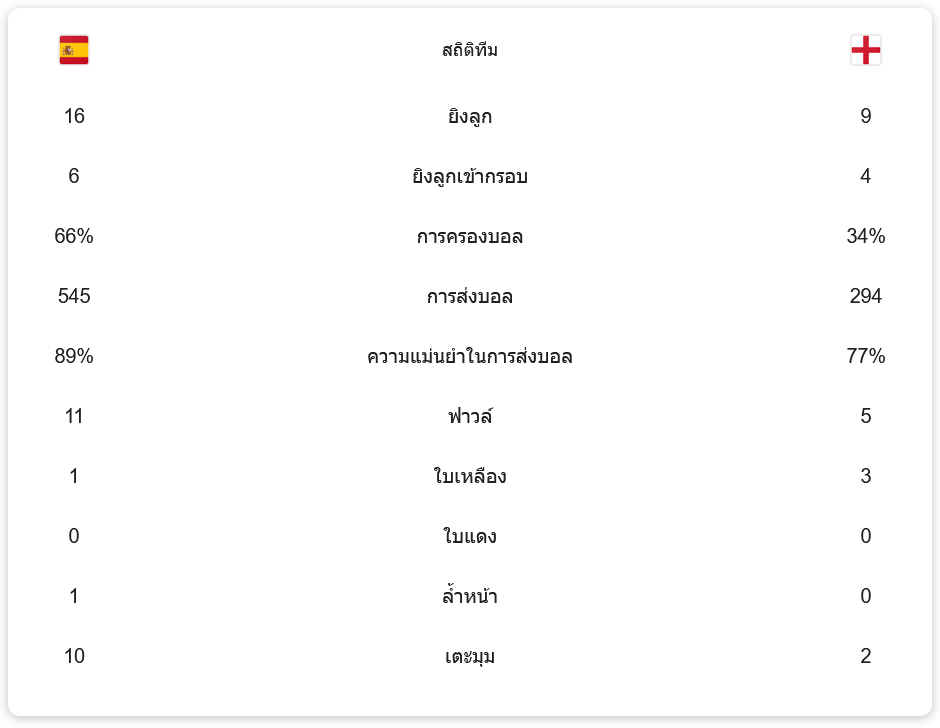Screen dimensions: 940x728
Task: Select the การส่งบอล passes label
Action: pos(469,296)
